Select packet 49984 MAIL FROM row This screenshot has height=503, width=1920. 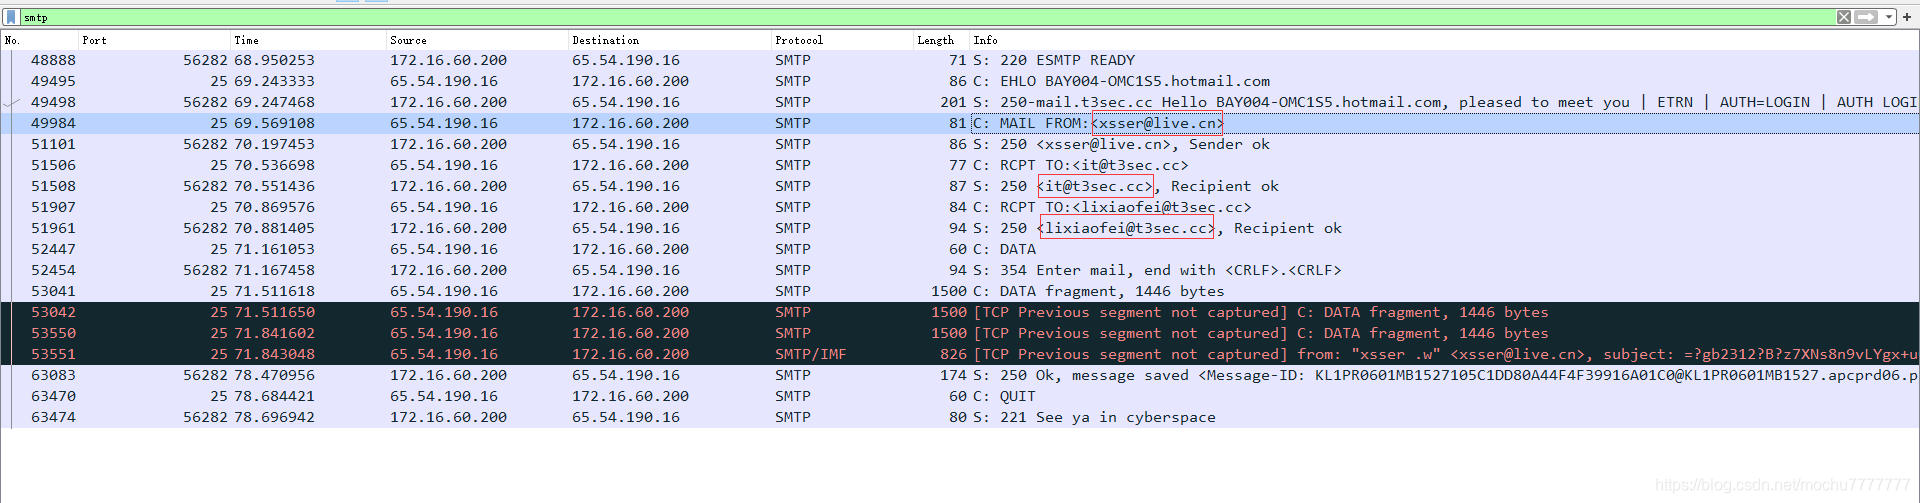(960, 123)
